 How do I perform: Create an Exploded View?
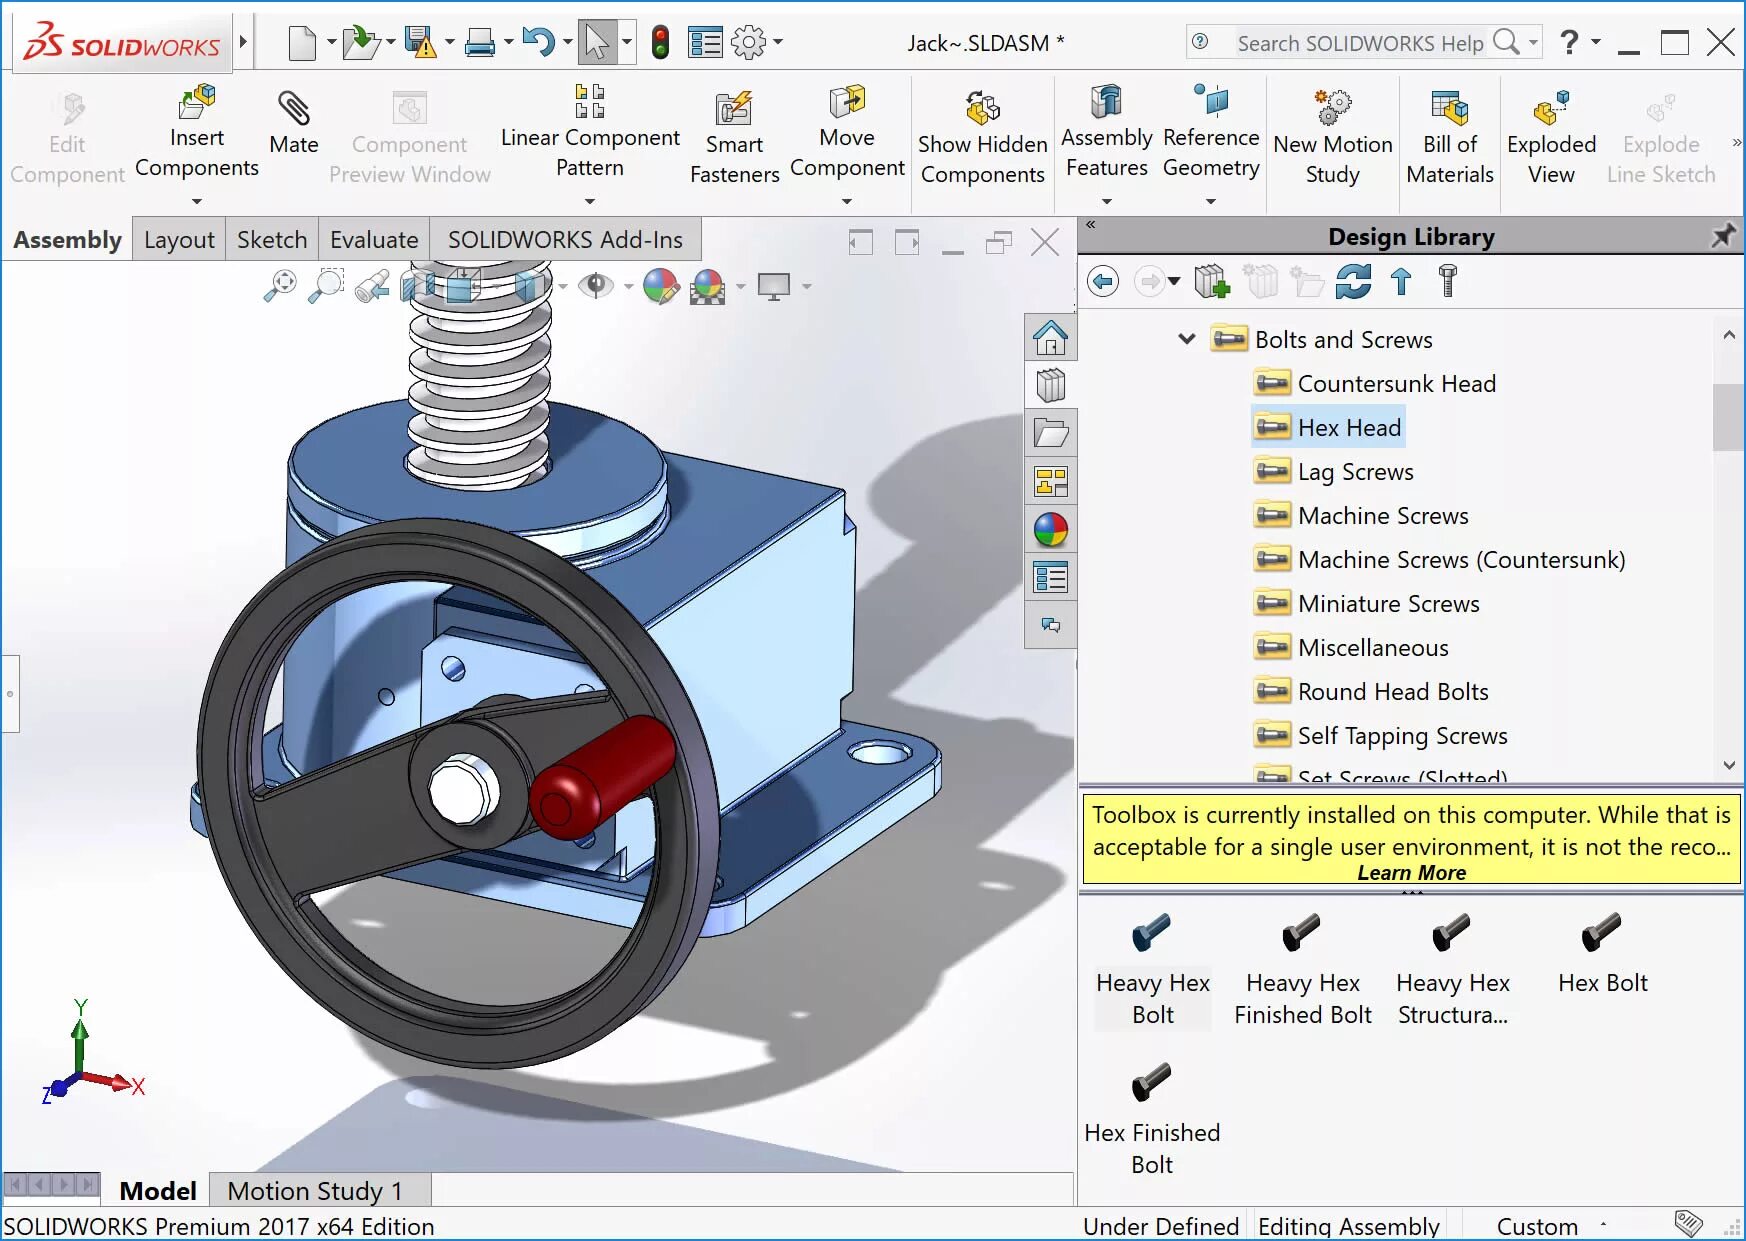pos(1551,138)
